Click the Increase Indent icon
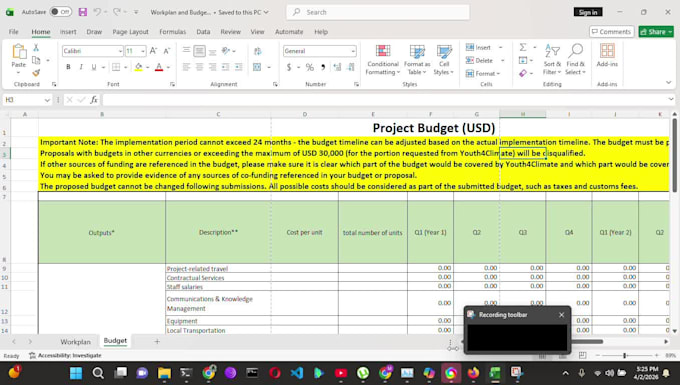680x385 pixels. (239, 67)
